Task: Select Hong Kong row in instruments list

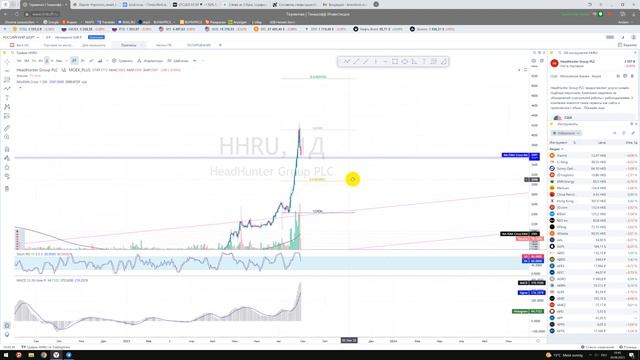Action: 593,201
